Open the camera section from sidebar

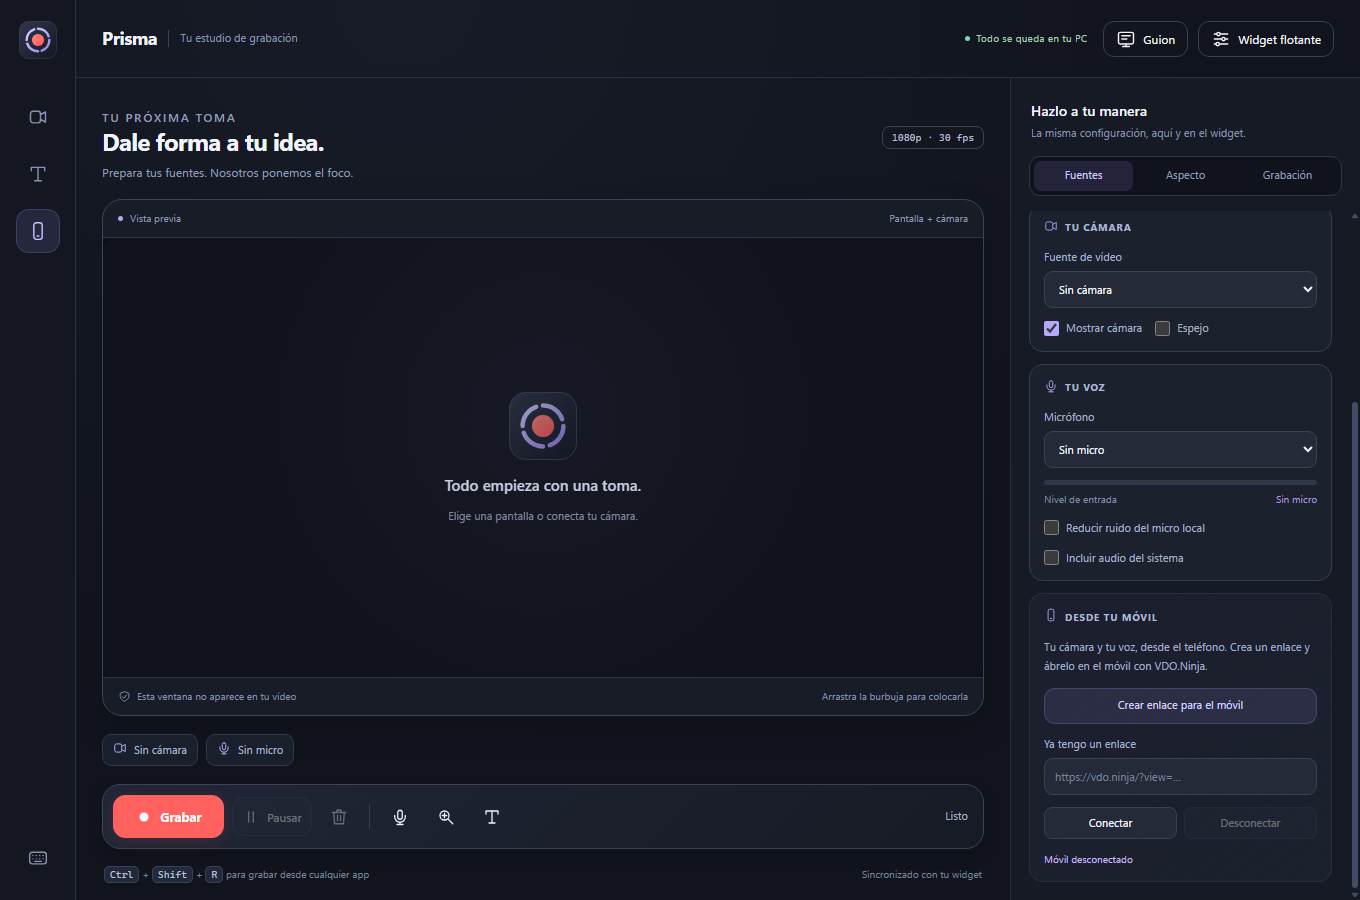(x=38, y=117)
